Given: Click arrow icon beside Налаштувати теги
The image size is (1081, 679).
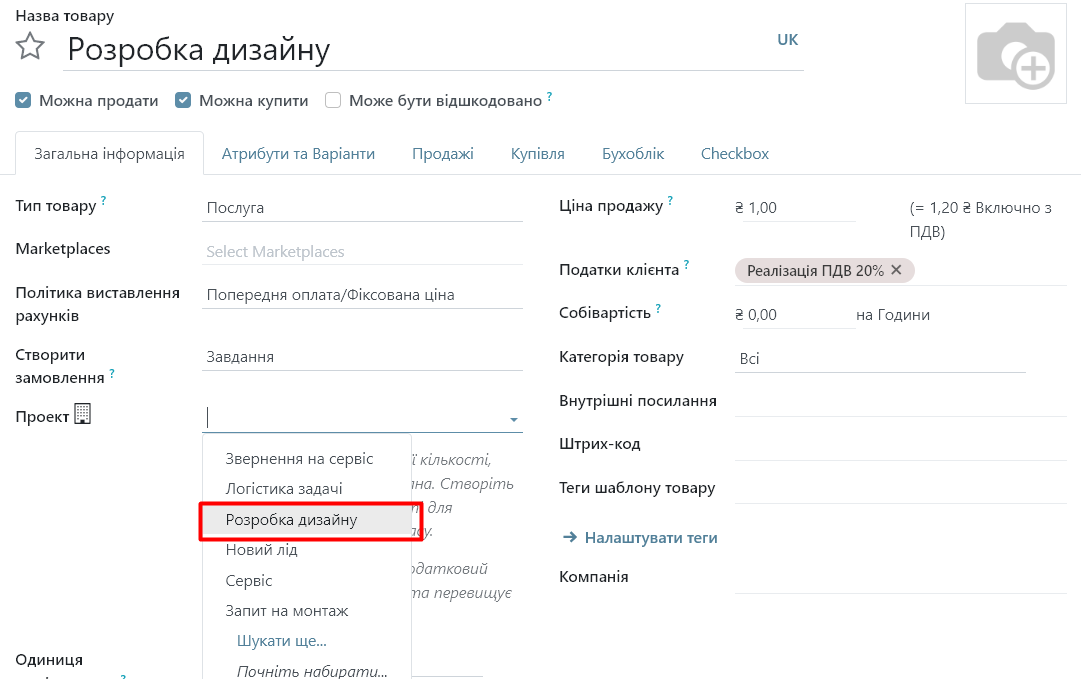Looking at the screenshot, I should [570, 537].
